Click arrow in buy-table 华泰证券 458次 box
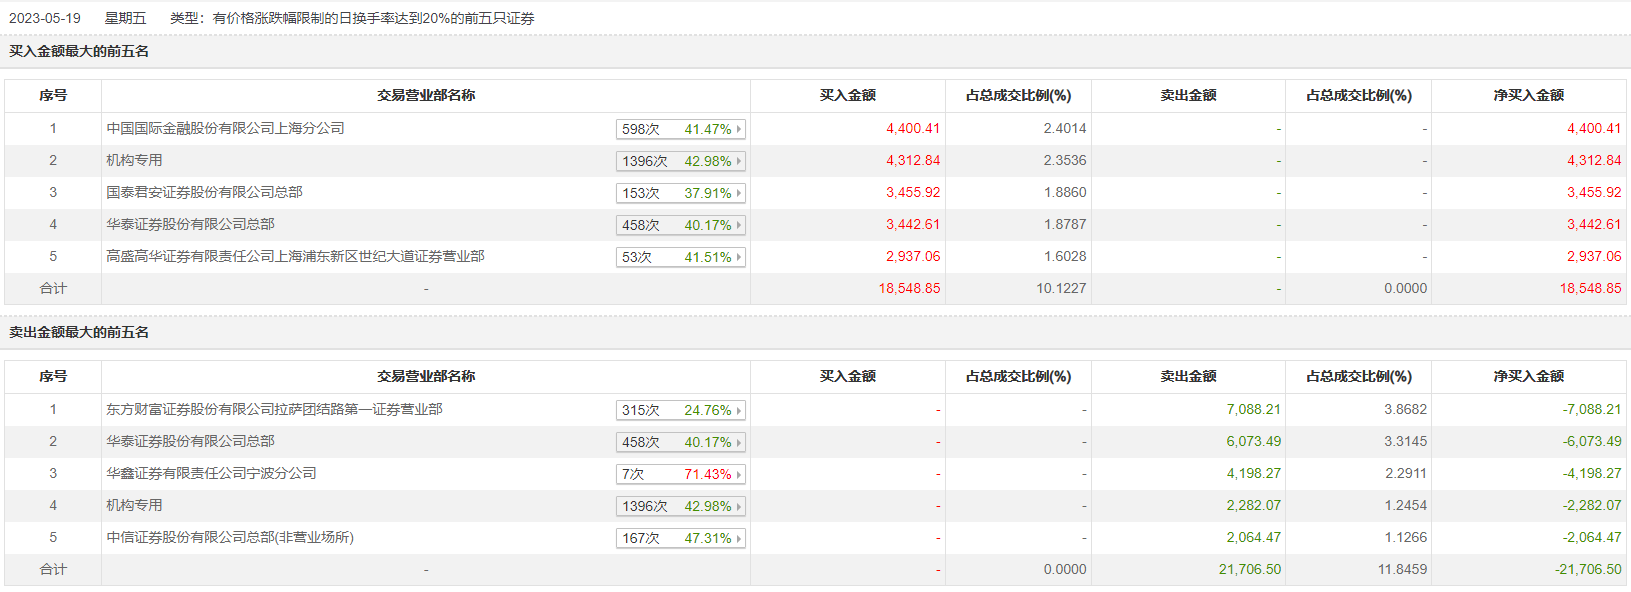Image resolution: width=1631 pixels, height=592 pixels. click(739, 225)
